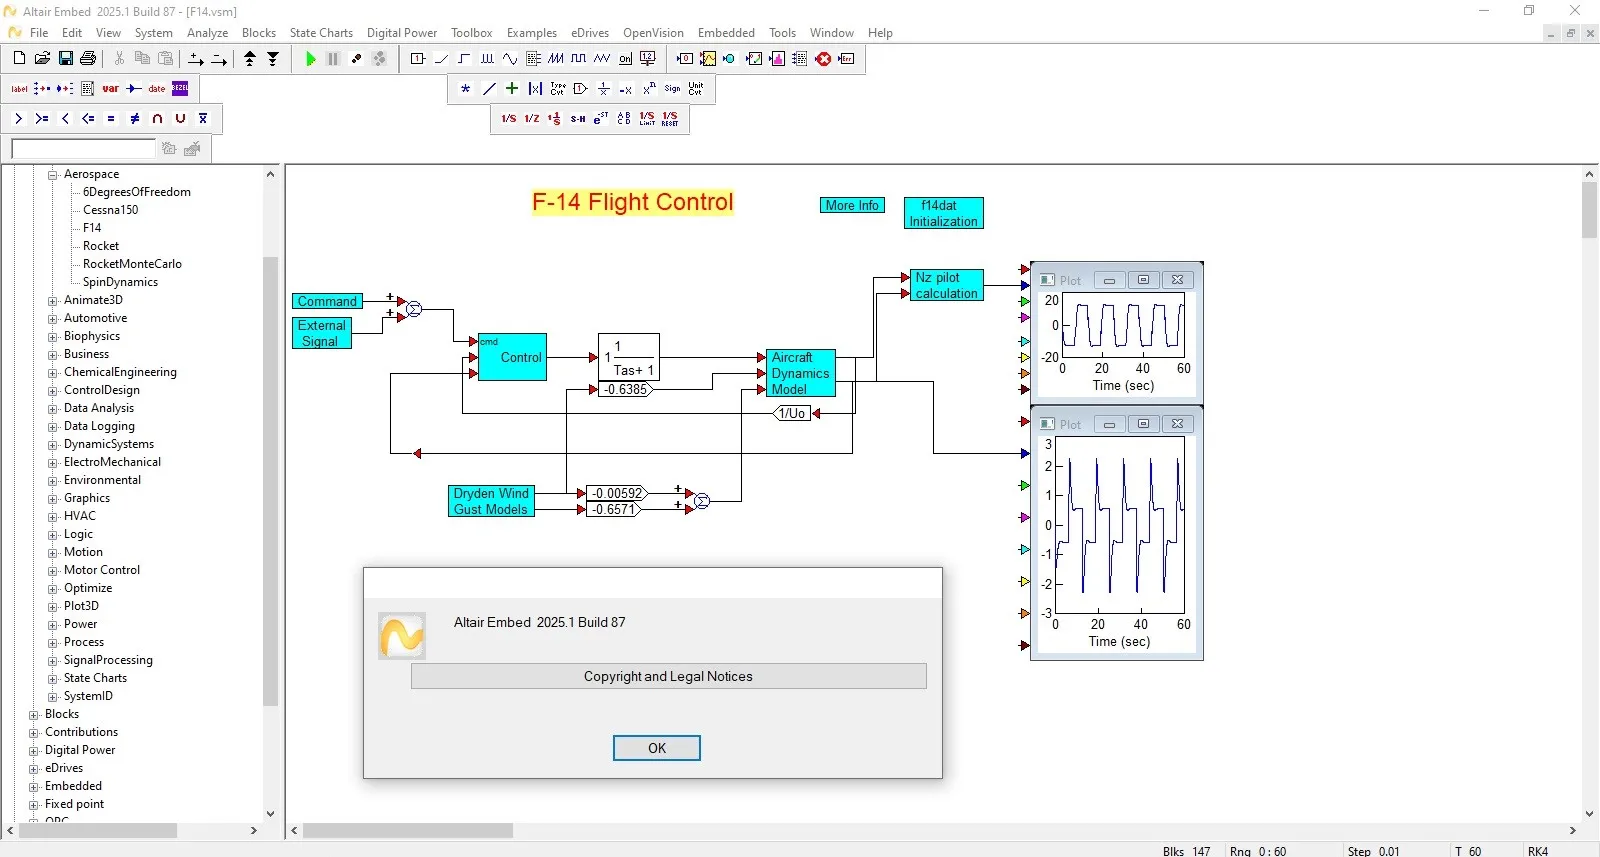Insert the 1/S integrator block

(509, 119)
